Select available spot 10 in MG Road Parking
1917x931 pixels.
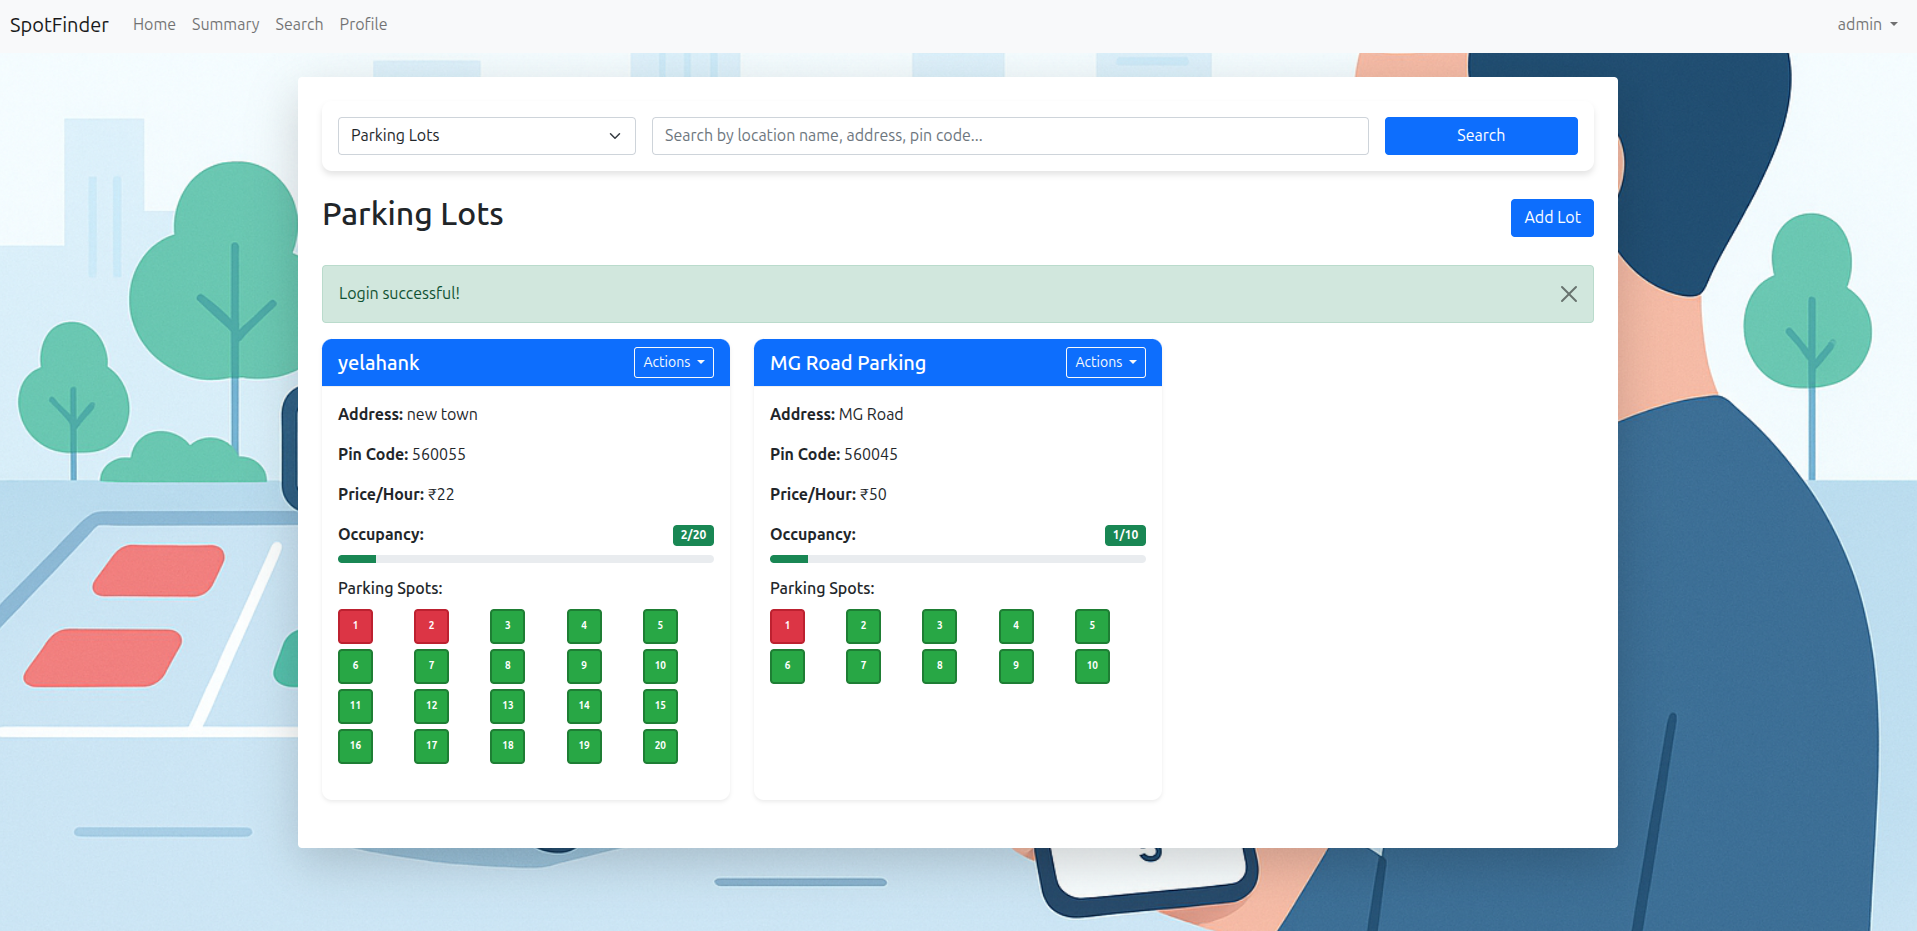(x=1092, y=666)
